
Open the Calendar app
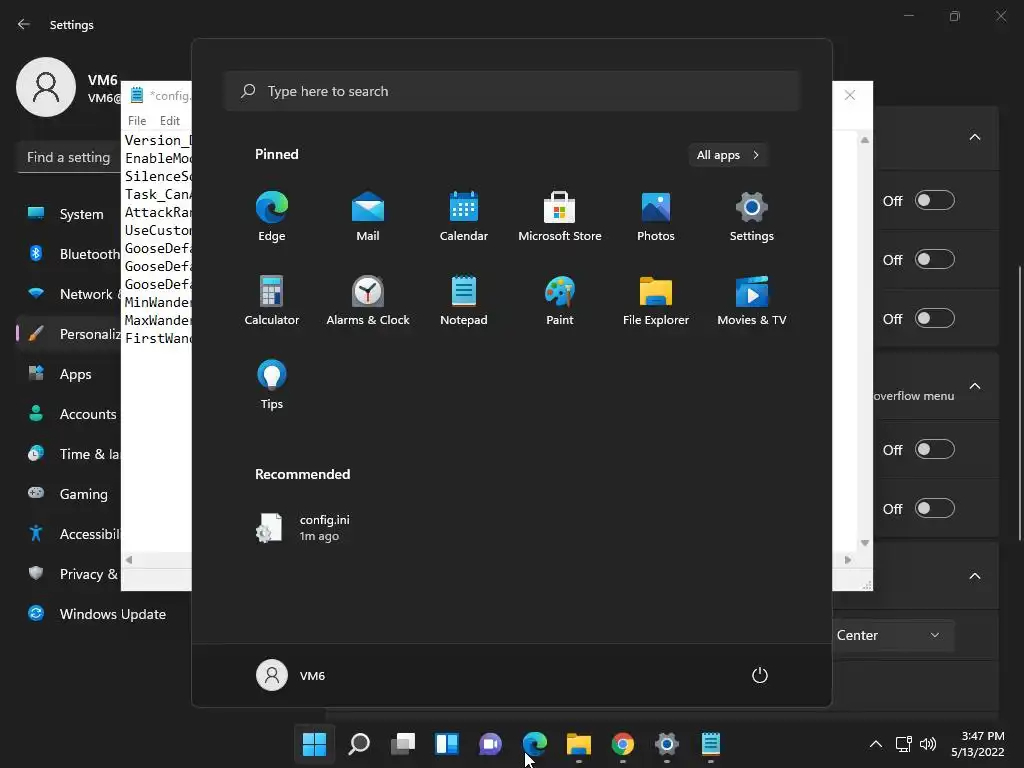[464, 216]
